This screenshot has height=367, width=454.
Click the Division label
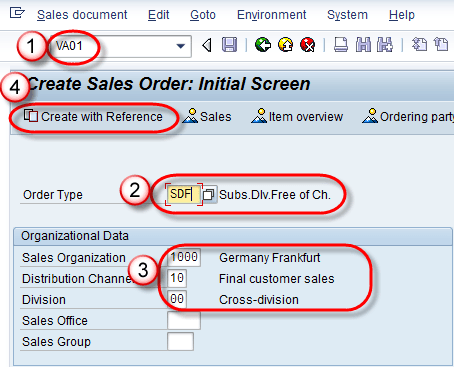[x=44, y=300]
